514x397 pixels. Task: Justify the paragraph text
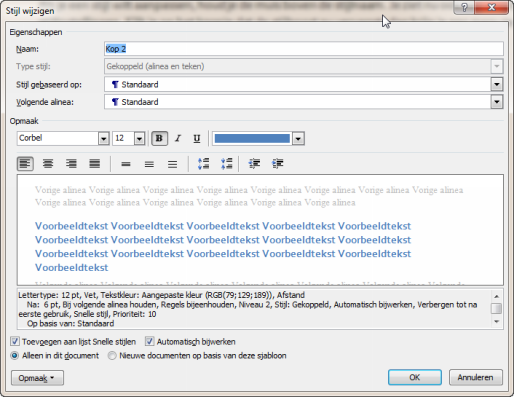coord(95,164)
